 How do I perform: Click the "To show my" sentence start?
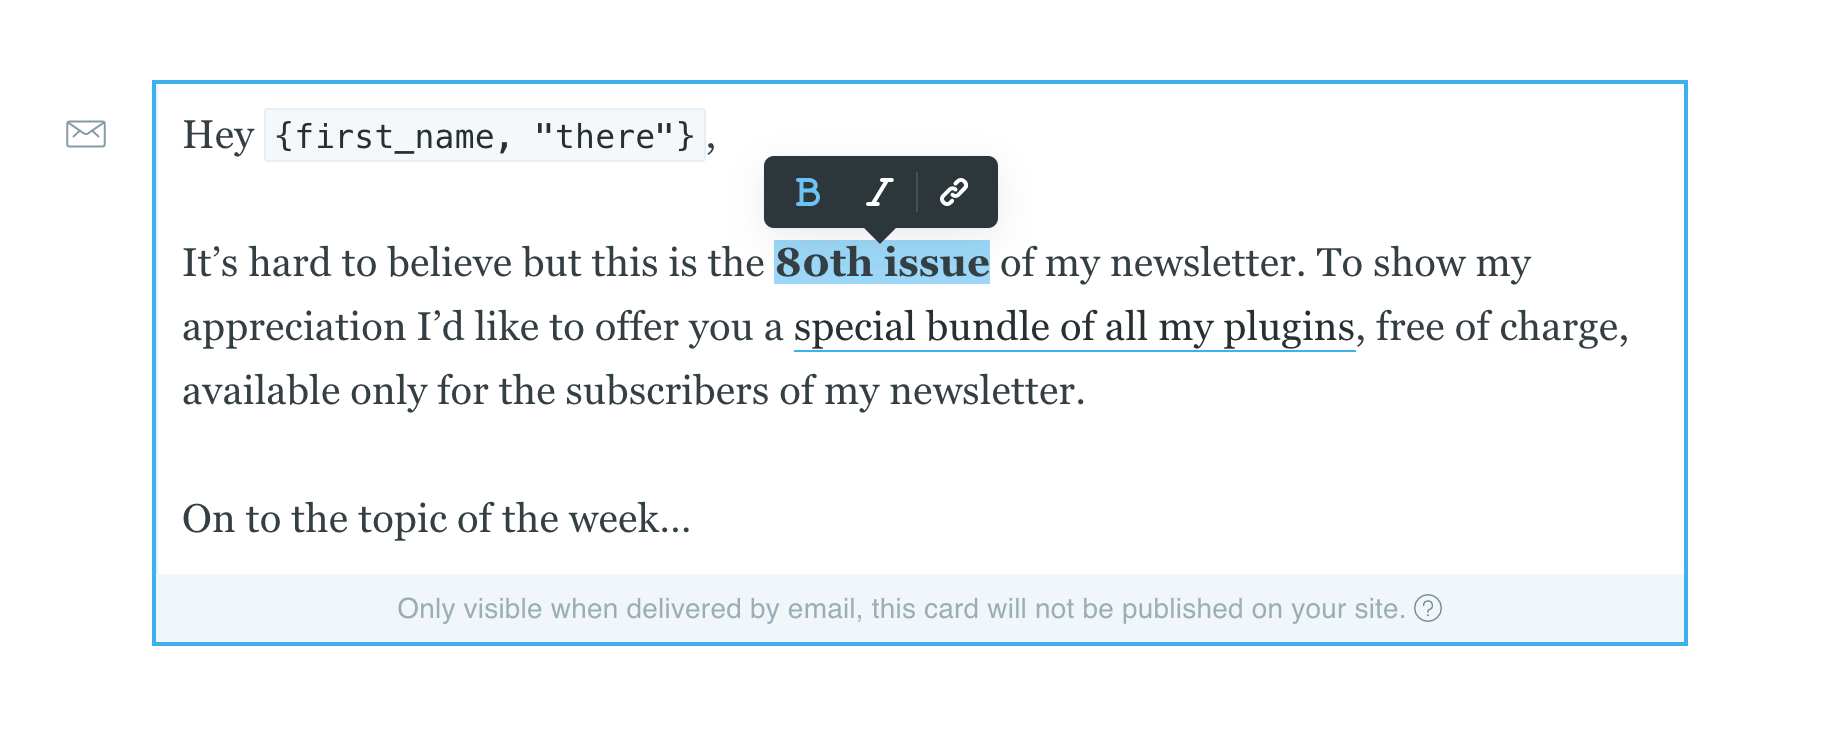click(x=1422, y=263)
